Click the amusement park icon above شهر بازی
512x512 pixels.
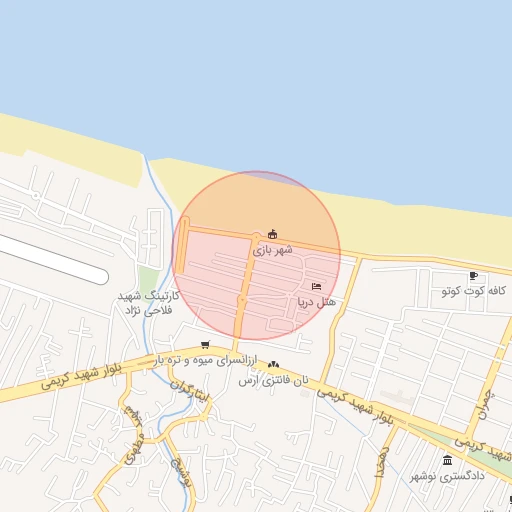click(x=273, y=234)
